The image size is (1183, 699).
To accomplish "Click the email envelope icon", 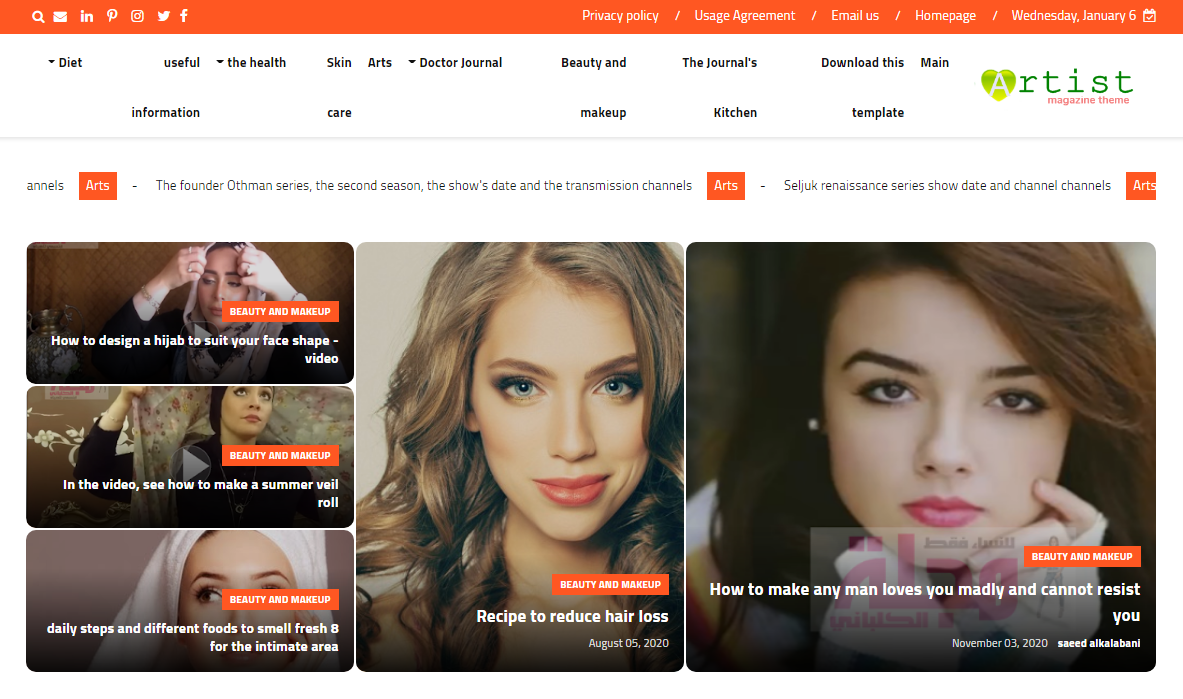I will coord(60,17).
